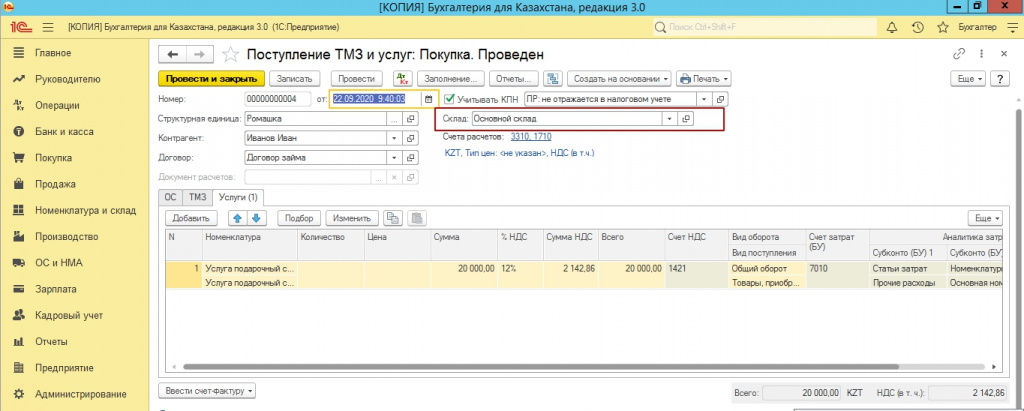Open the 3310, 1710 accounts link
Image resolution: width=1024 pixels, height=411 pixels.
(x=531, y=137)
